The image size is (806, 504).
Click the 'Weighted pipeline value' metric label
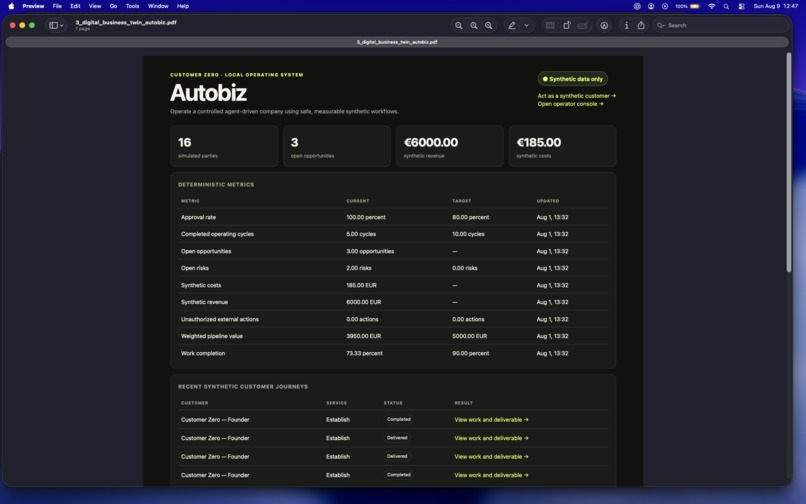point(211,336)
